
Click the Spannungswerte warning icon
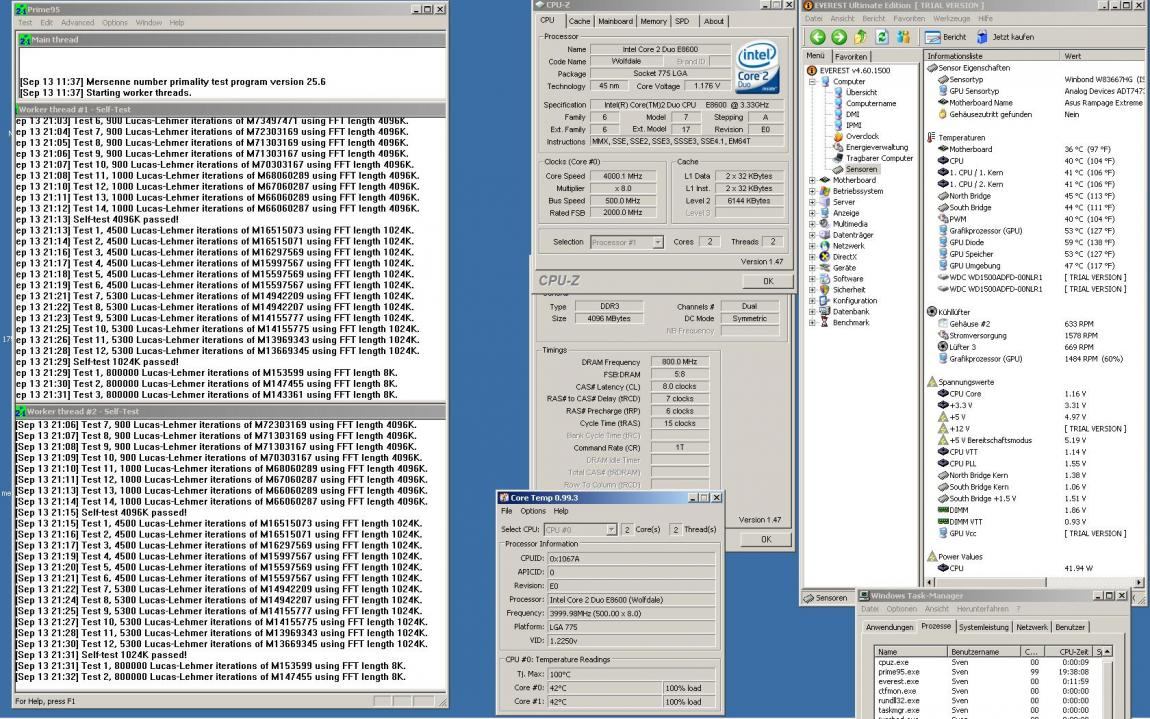932,382
